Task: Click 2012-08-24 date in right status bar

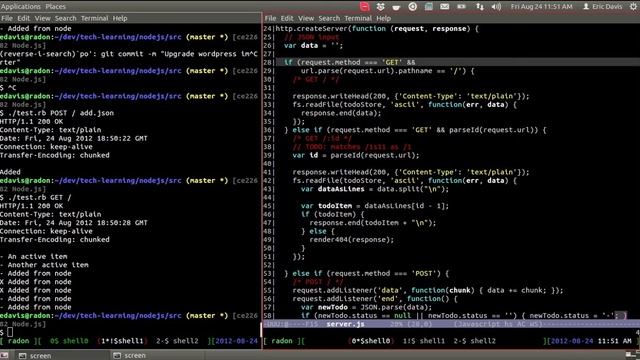Action: coord(571,341)
